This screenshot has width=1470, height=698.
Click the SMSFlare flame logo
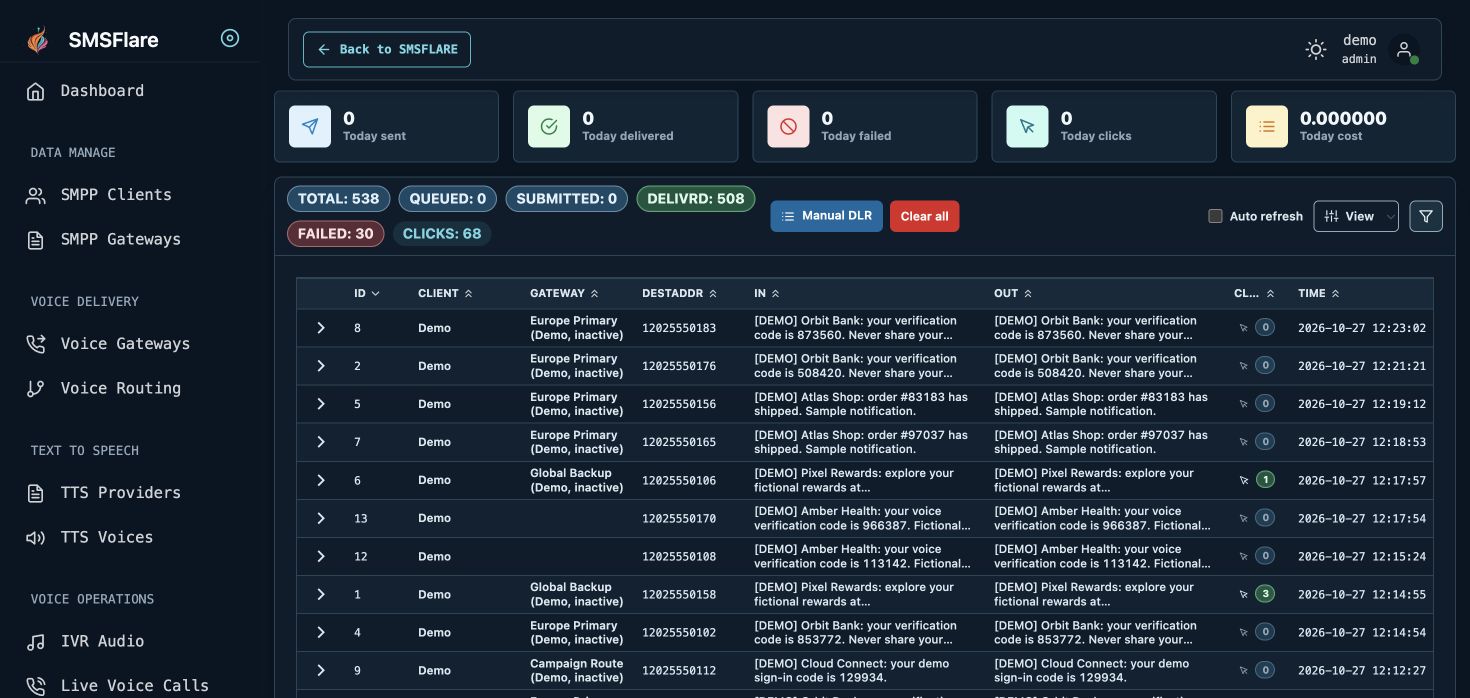[38, 39]
